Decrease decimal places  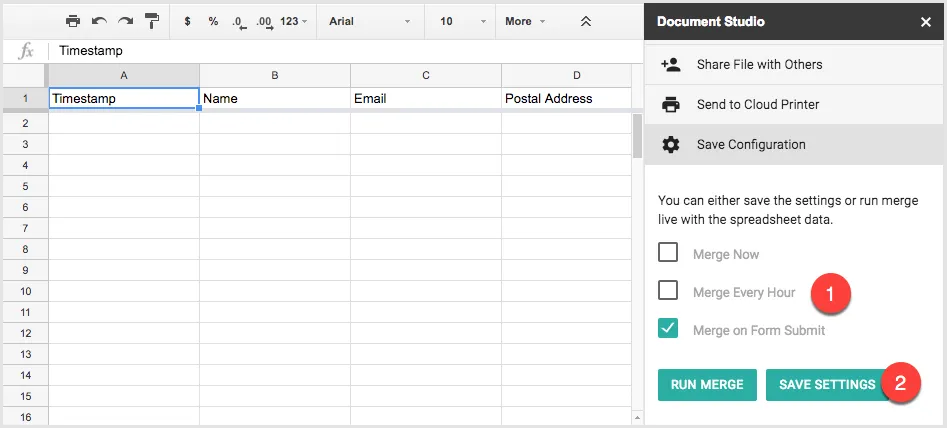pyautogui.click(x=239, y=22)
